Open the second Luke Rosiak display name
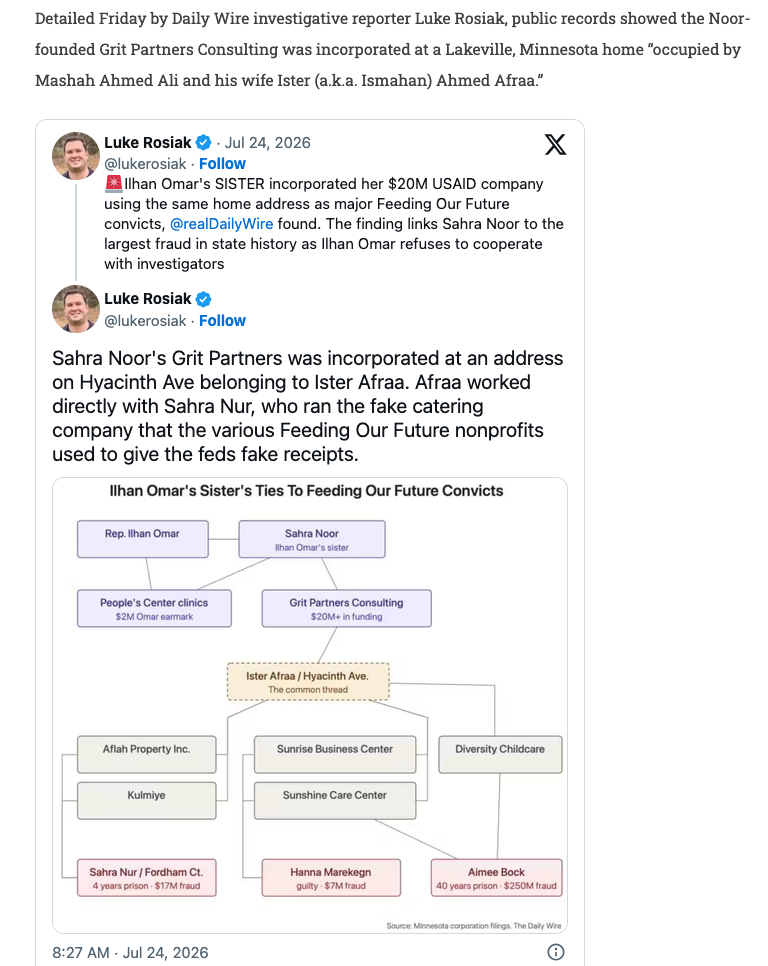 (148, 299)
